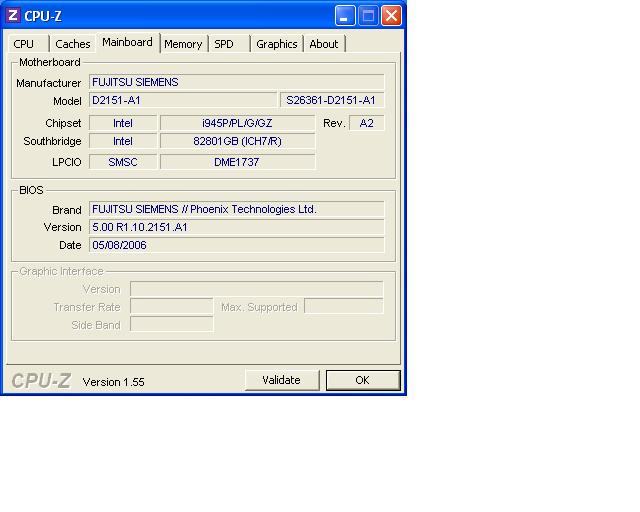Click the A2 revision field
The width and height of the screenshot is (640, 512).
[x=367, y=123]
